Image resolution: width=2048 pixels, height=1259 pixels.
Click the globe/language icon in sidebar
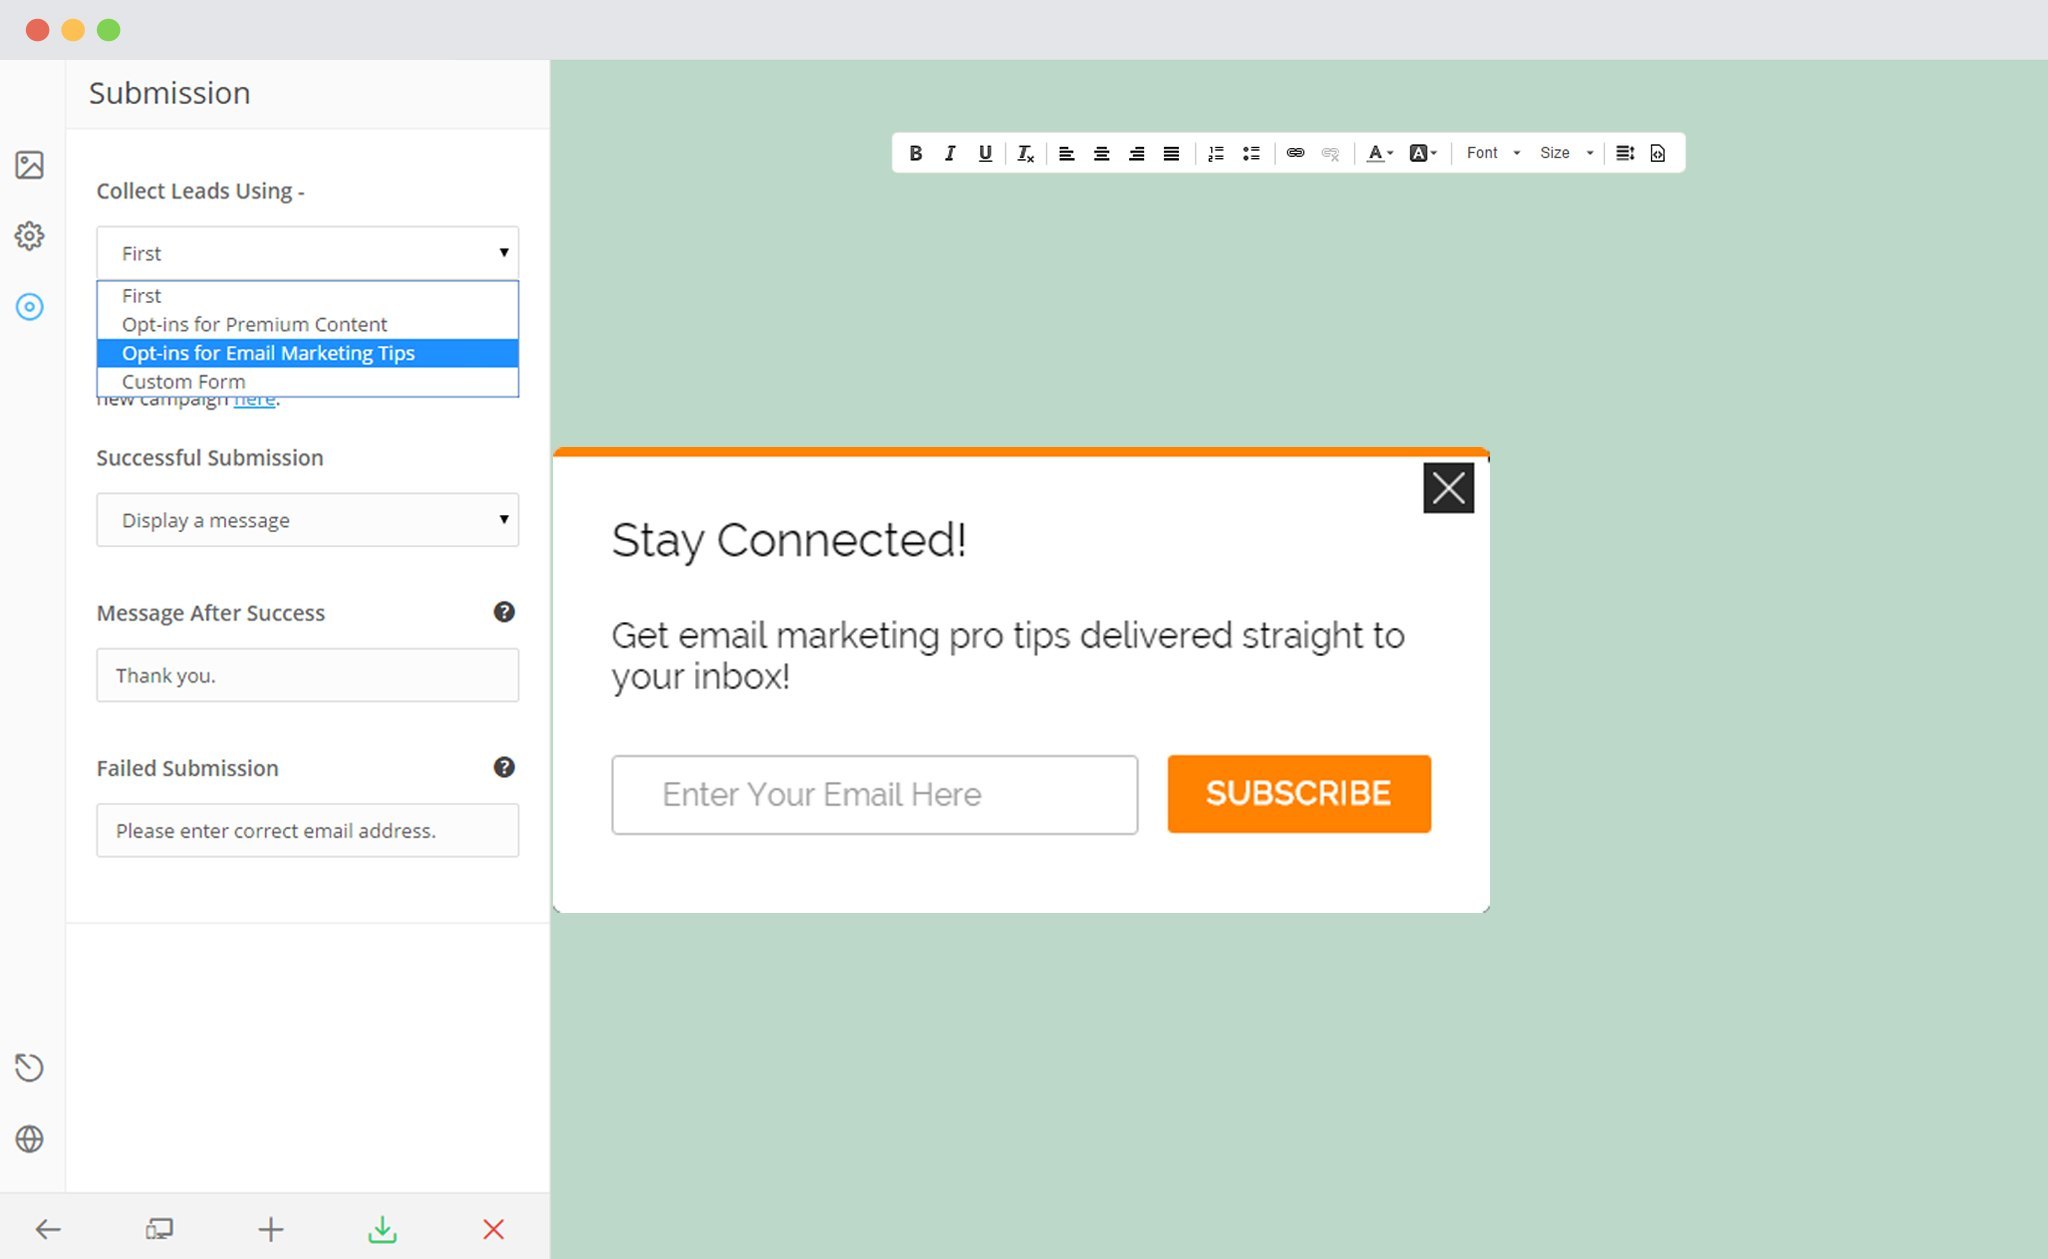[x=31, y=1139]
